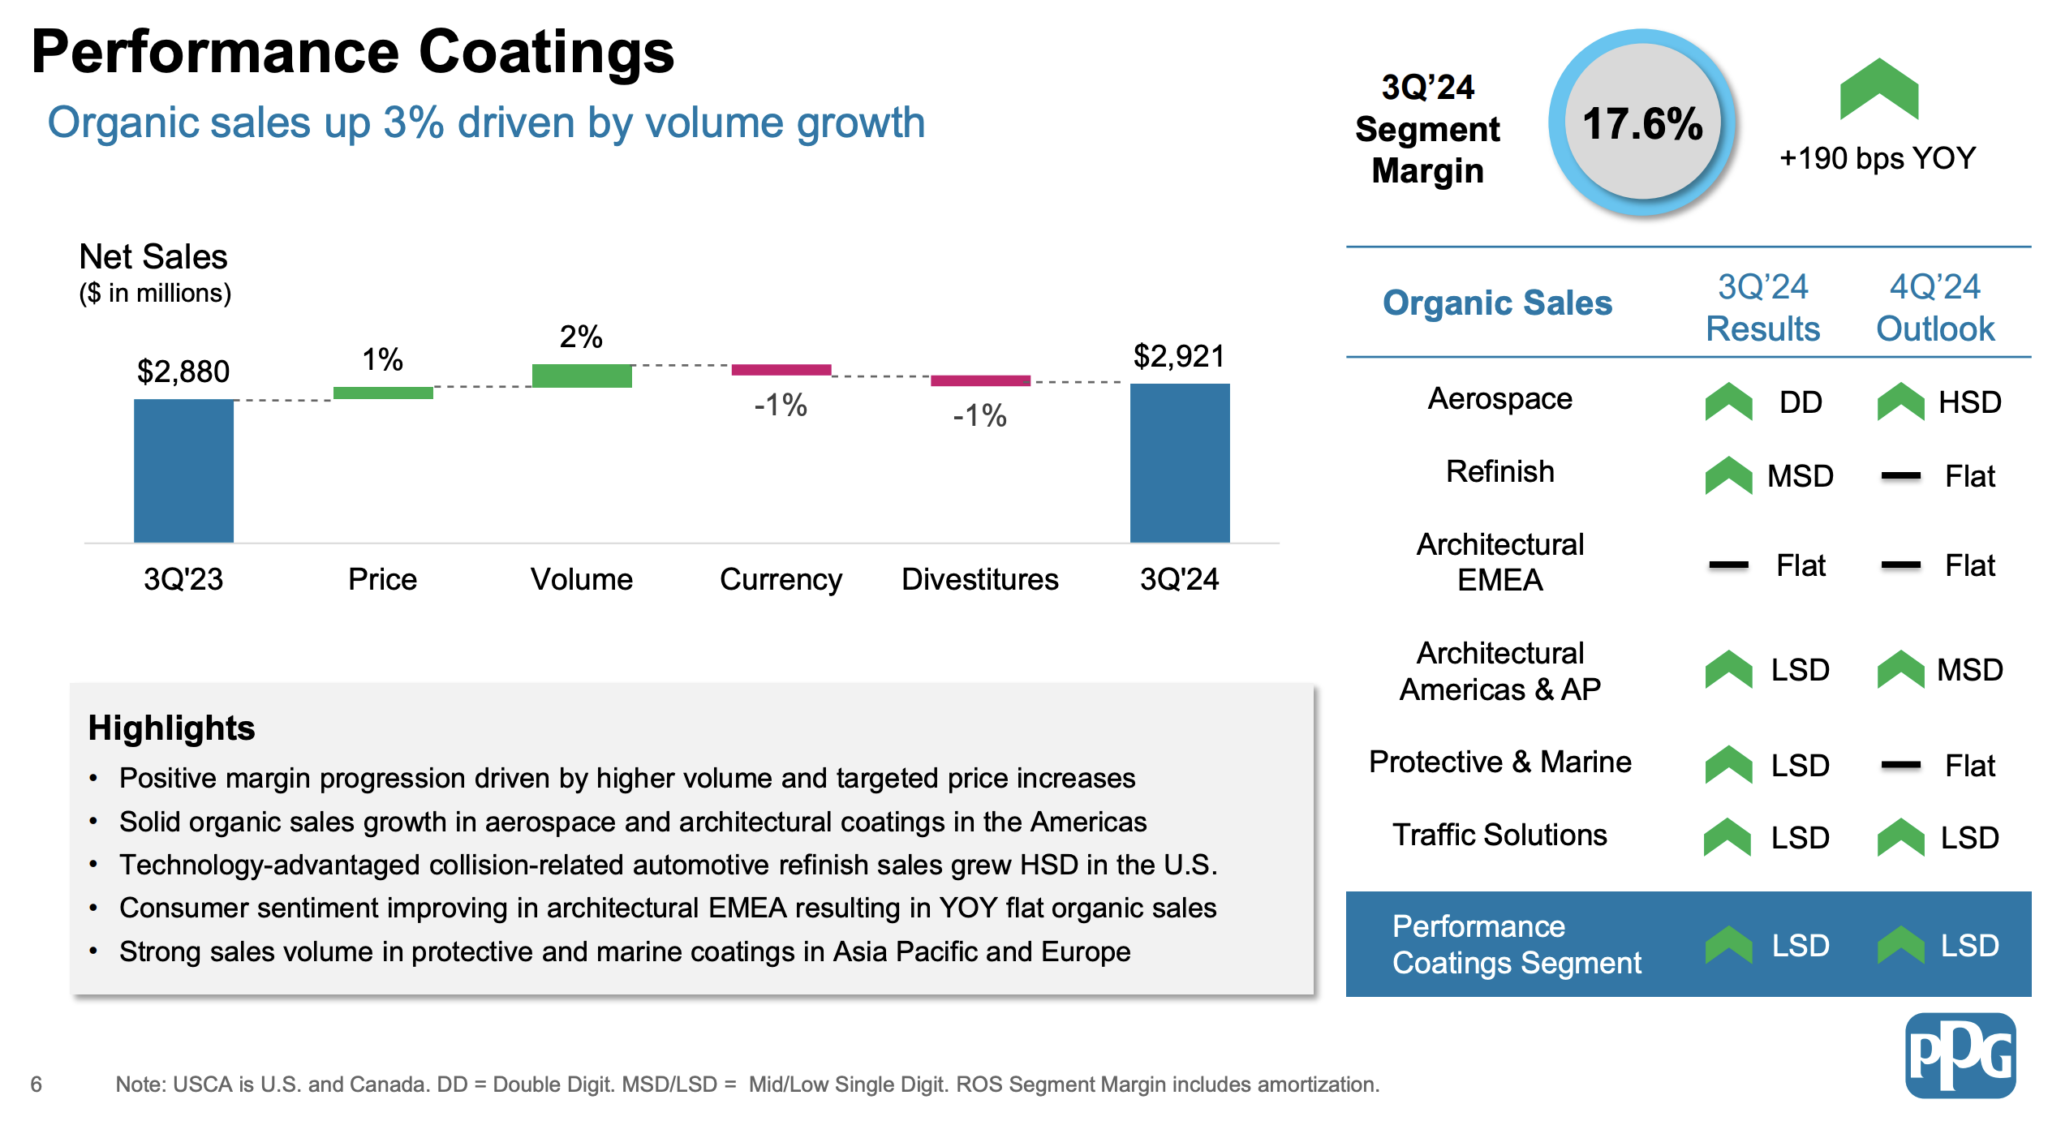
Task: Click the green arrow above +190 bps YOY
Action: pyautogui.click(x=1878, y=91)
